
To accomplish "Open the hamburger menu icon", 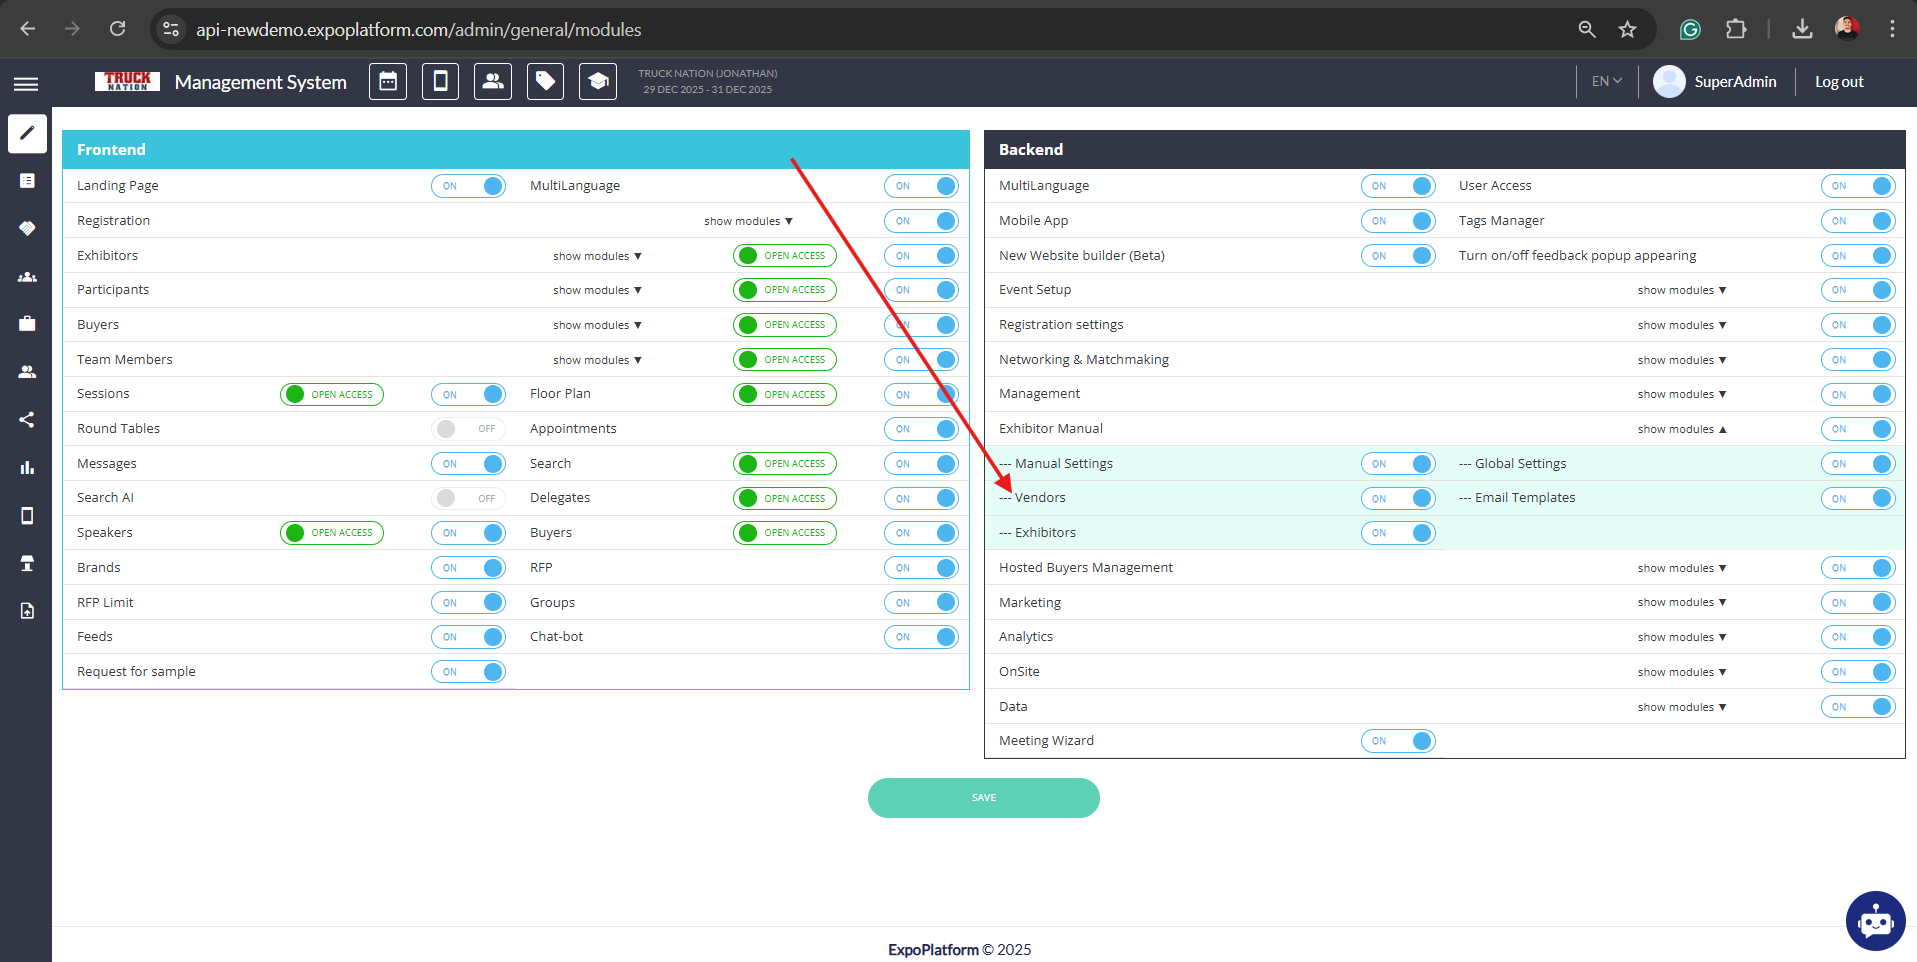I will point(26,84).
